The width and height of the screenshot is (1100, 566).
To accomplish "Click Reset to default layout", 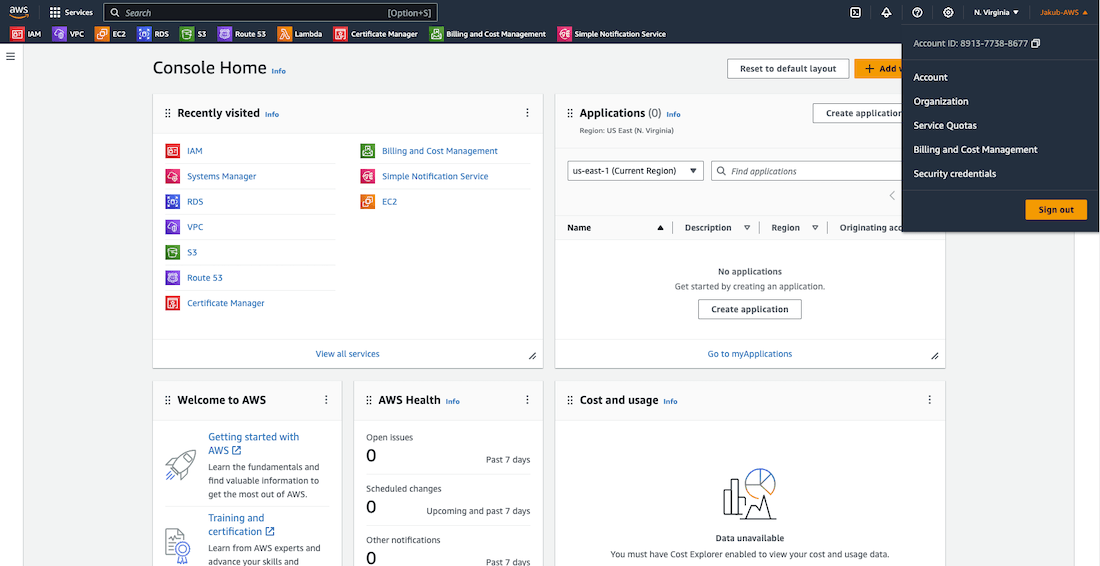I will (x=788, y=69).
